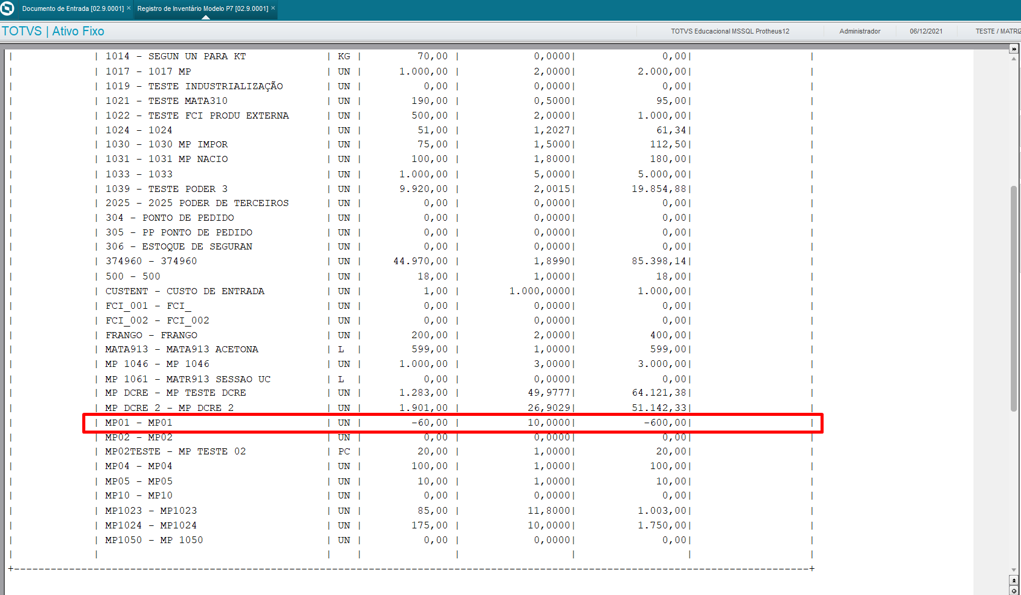Click the Administrador user label
The height and width of the screenshot is (595, 1021).
pos(860,31)
